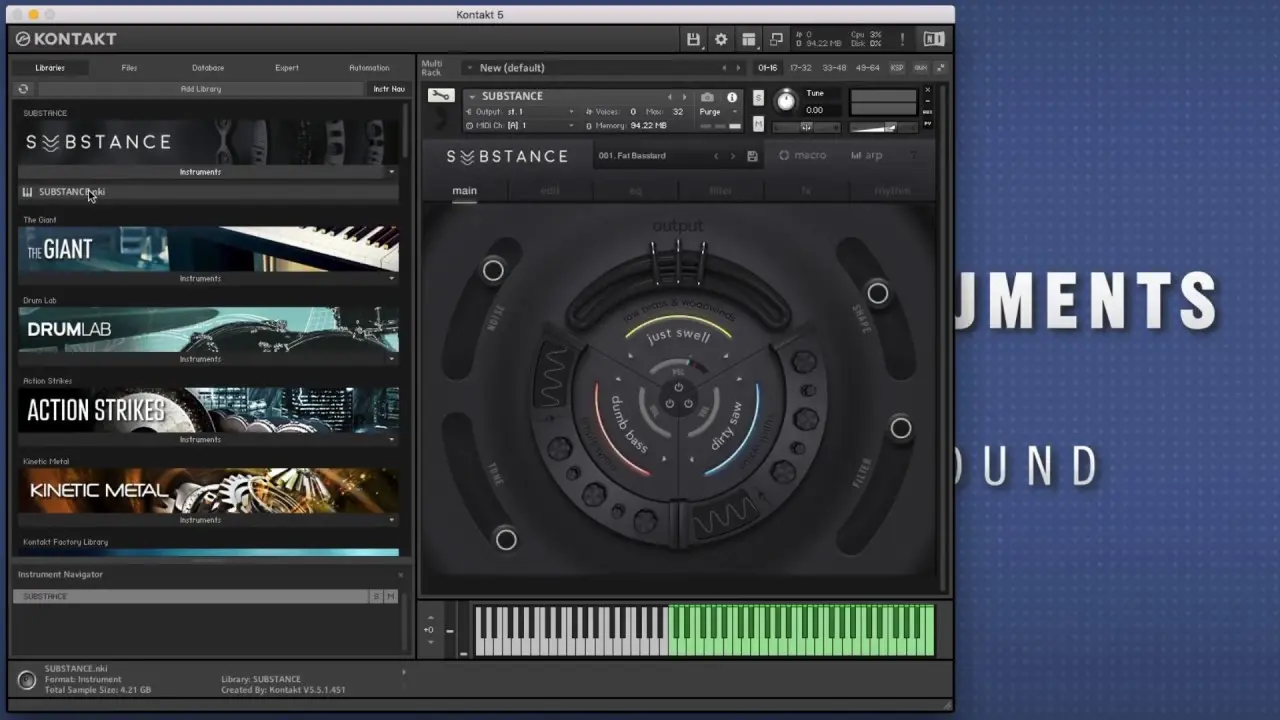Click the Instr Nav button

point(389,89)
